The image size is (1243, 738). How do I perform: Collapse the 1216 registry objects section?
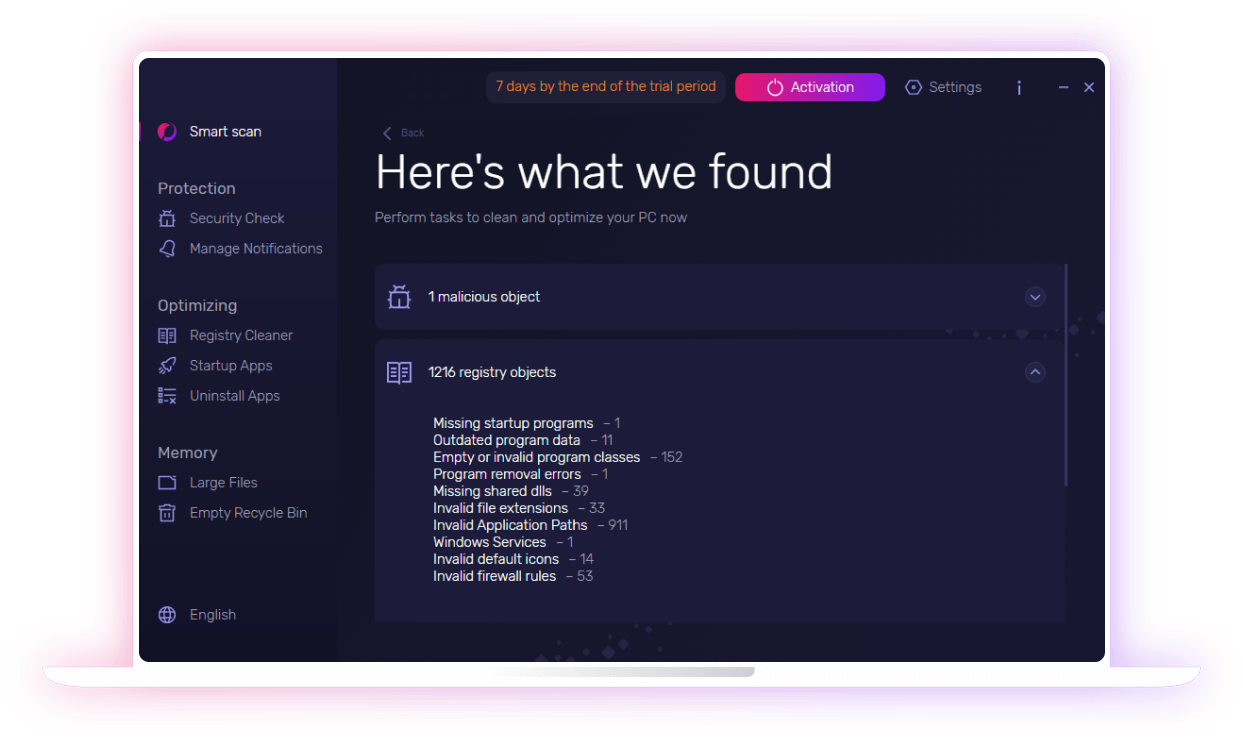click(x=1035, y=372)
